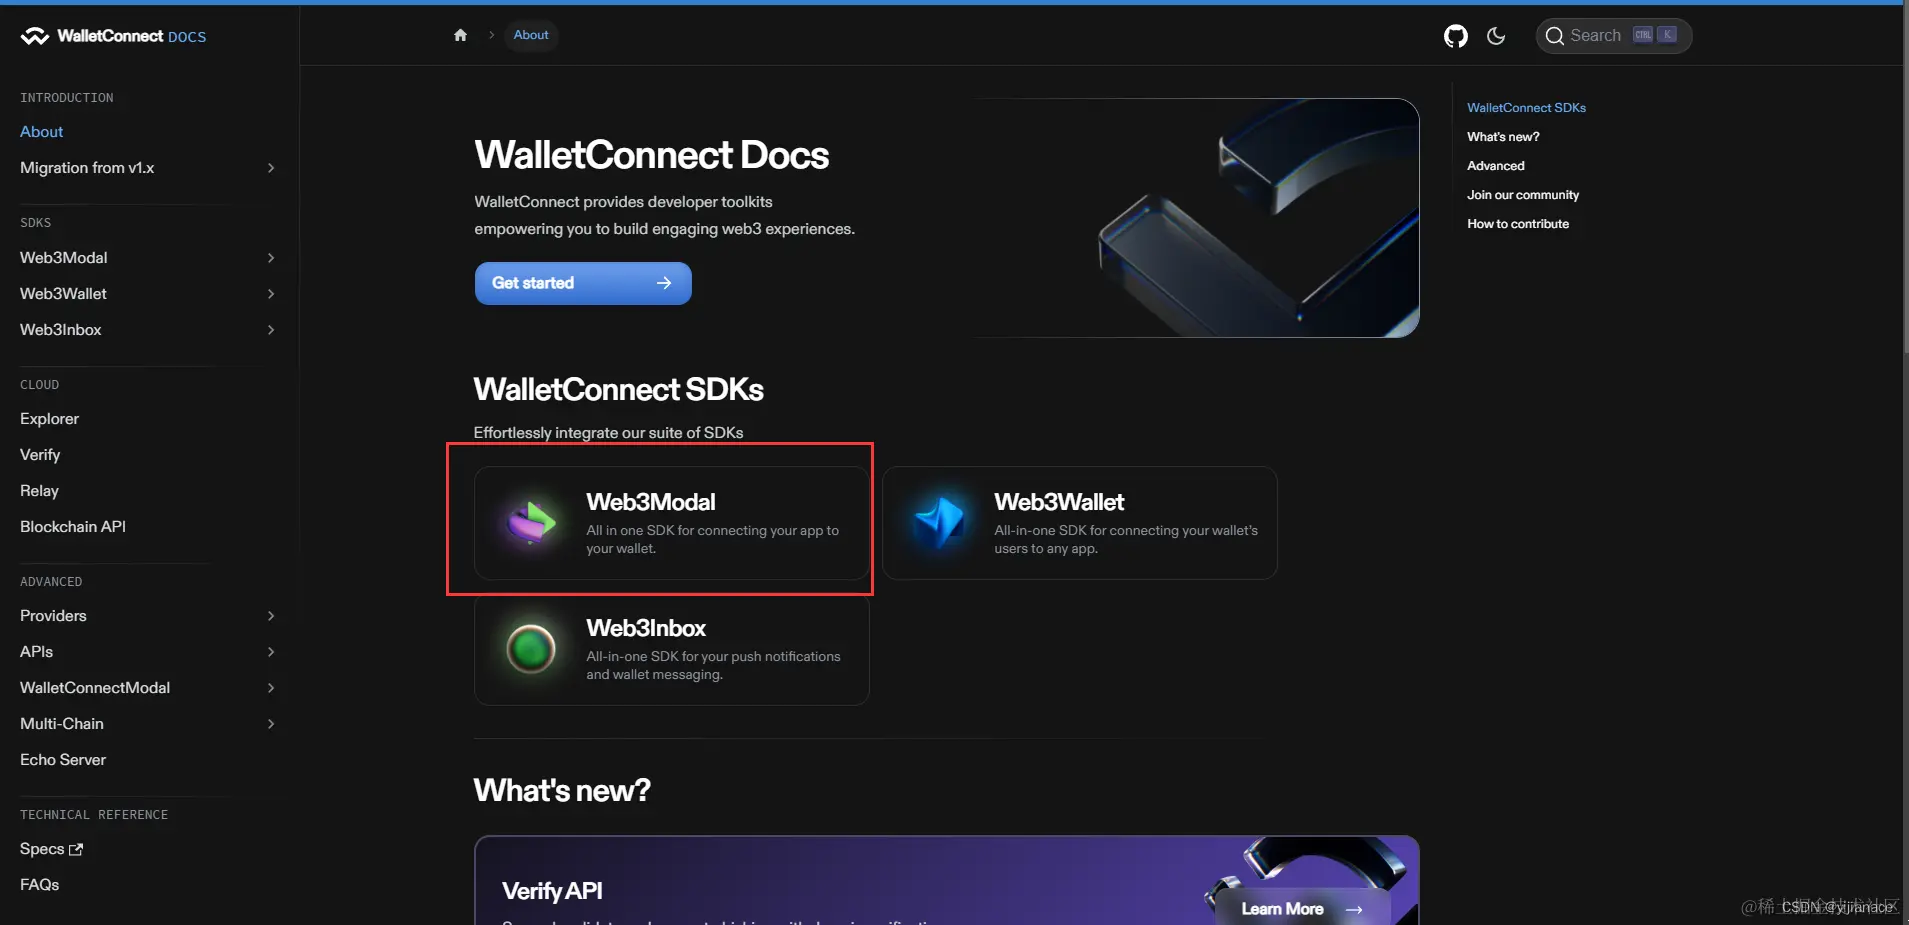The image size is (1909, 925).
Task: Open WalletConnectModal sidebar item
Action: point(95,688)
